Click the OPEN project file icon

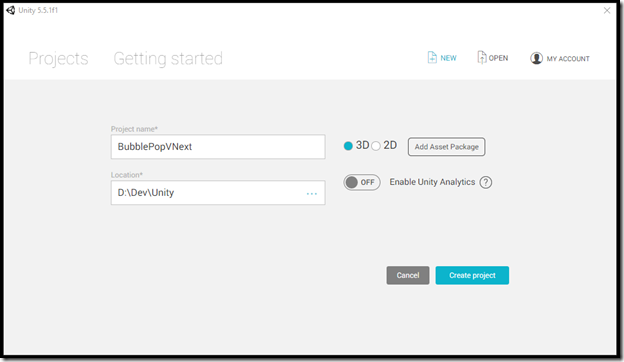pos(482,57)
